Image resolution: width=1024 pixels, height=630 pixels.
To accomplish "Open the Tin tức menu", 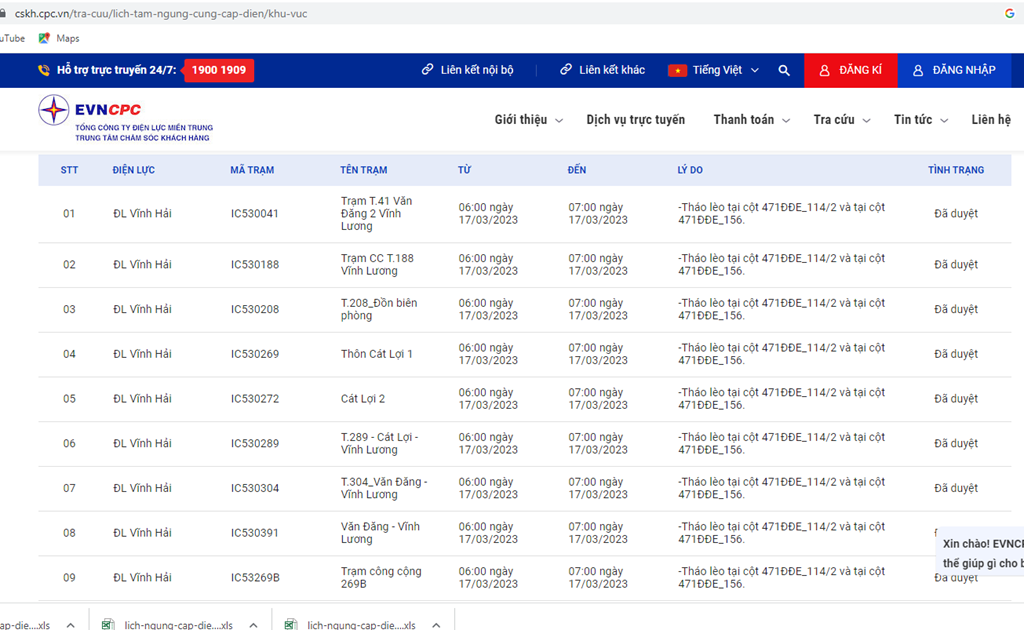I will [913, 120].
